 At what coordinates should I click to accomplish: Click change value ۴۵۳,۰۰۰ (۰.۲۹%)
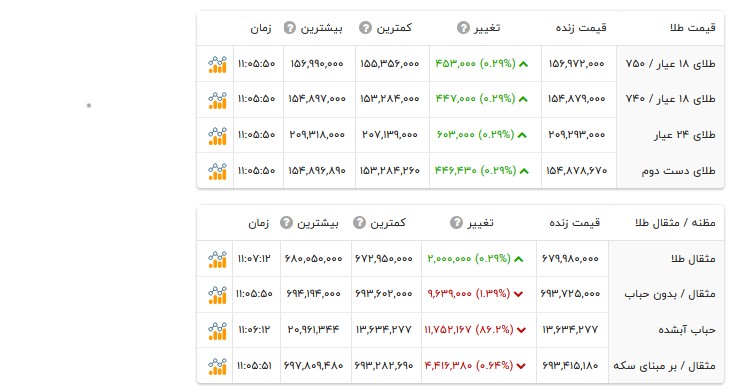coord(475,64)
